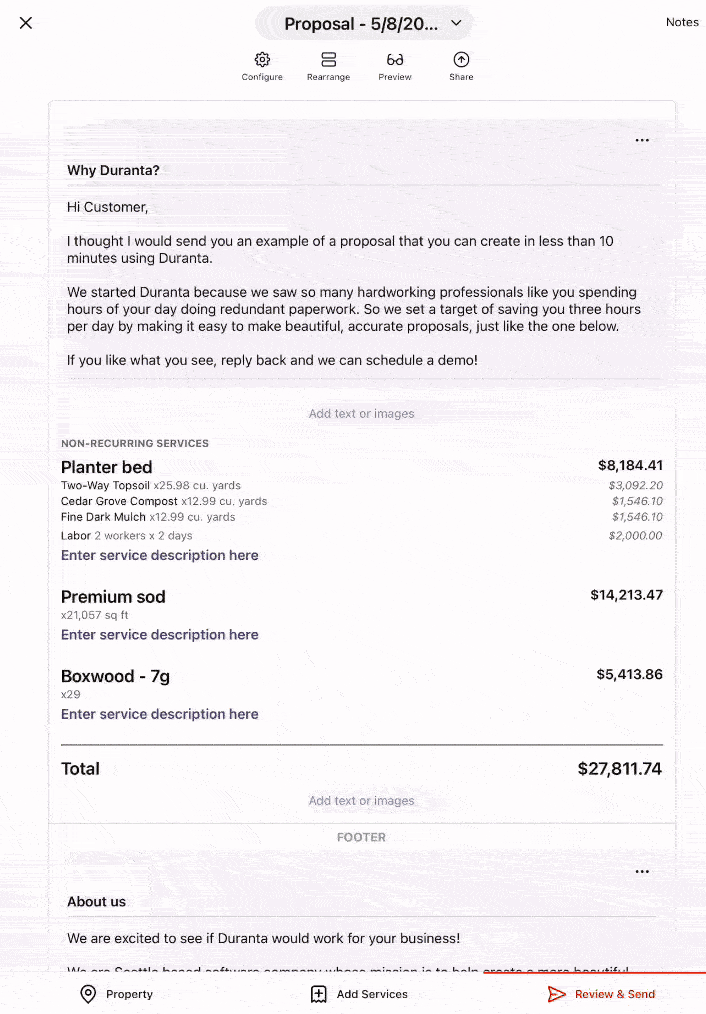
Task: Select the Premium sod price $14,213.47
Action: click(626, 595)
